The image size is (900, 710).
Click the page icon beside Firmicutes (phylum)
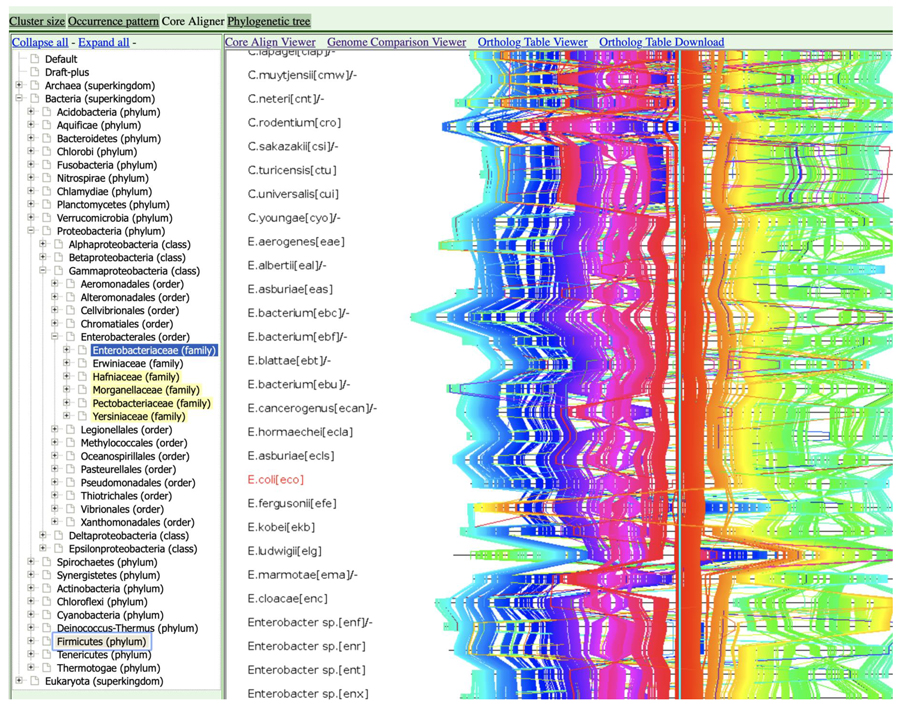click(46, 642)
